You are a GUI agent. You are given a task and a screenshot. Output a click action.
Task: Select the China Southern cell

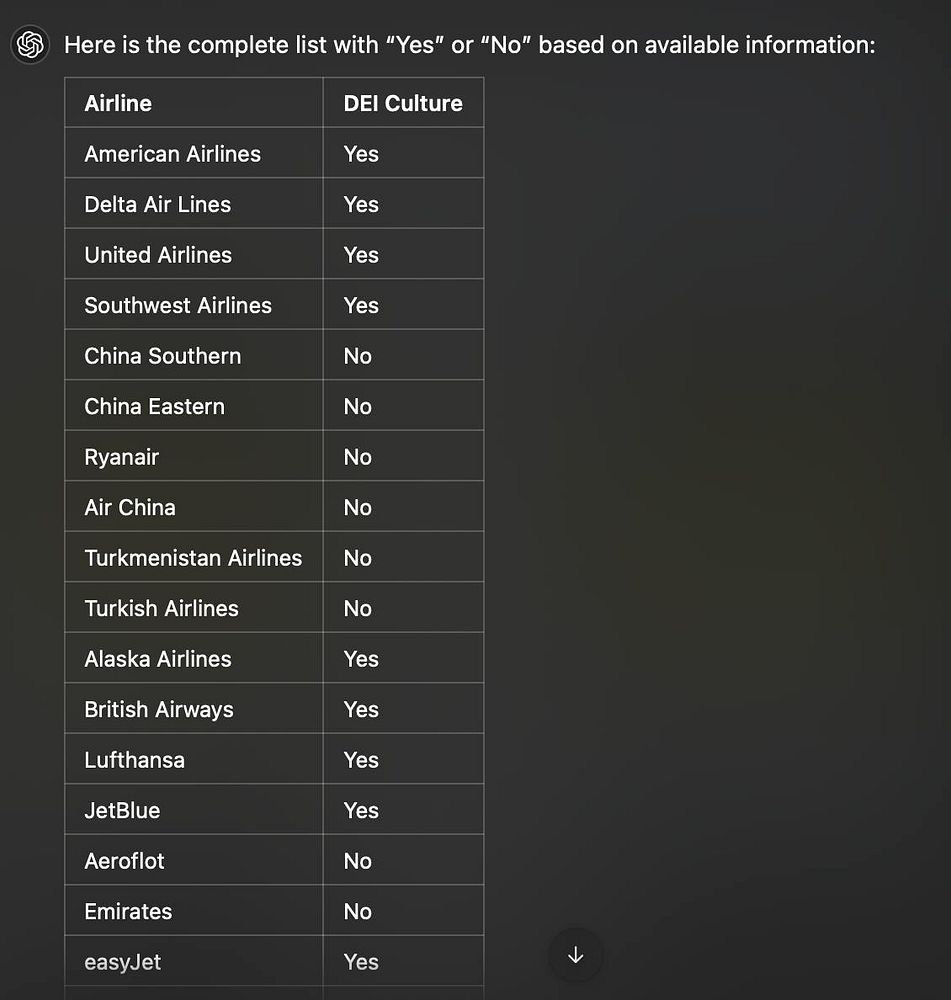click(x=162, y=356)
